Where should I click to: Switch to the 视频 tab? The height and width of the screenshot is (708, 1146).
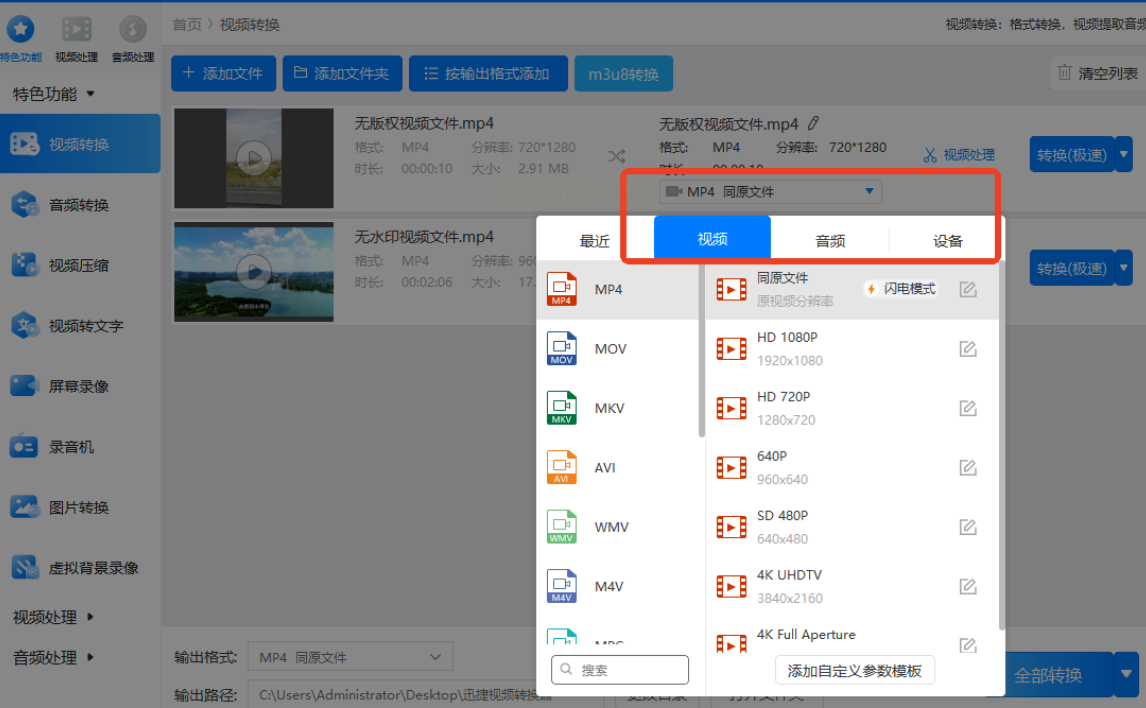click(712, 238)
